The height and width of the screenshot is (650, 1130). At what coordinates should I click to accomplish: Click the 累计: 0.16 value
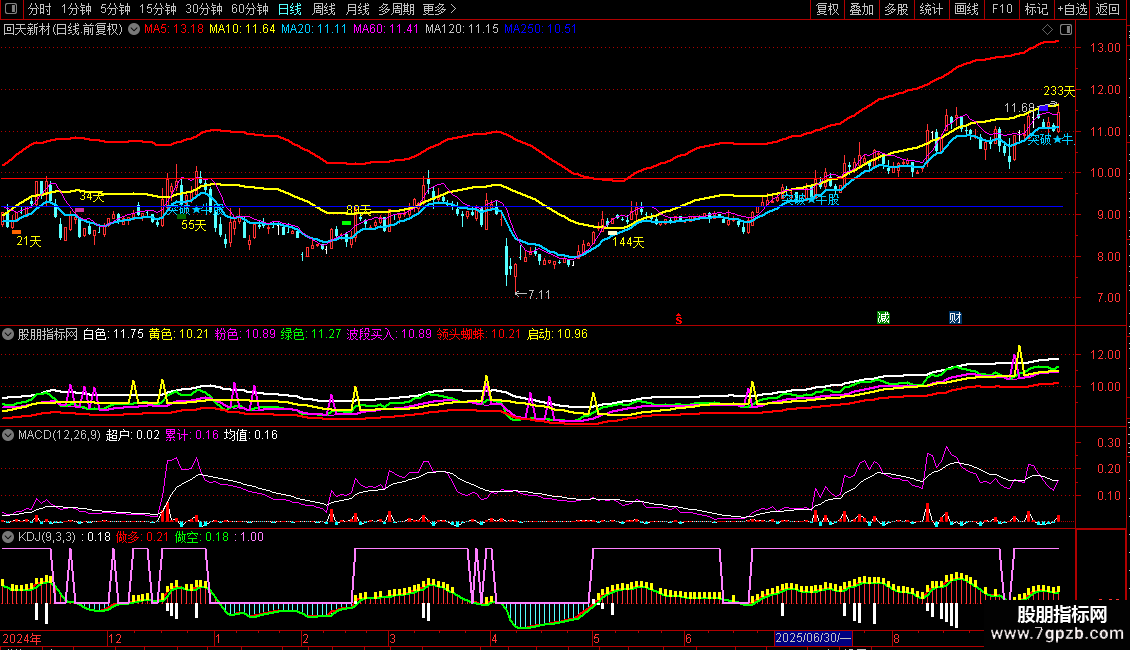tap(192, 435)
